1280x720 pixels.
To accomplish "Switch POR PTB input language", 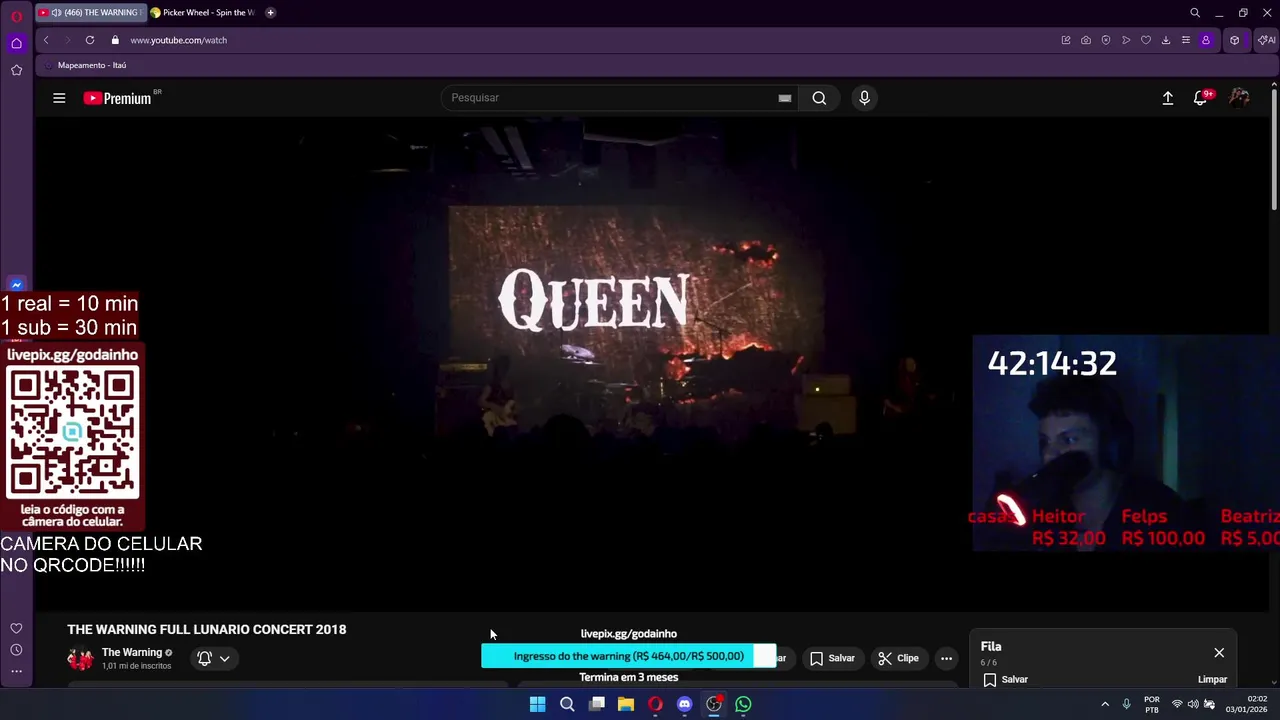I will 1152,704.
